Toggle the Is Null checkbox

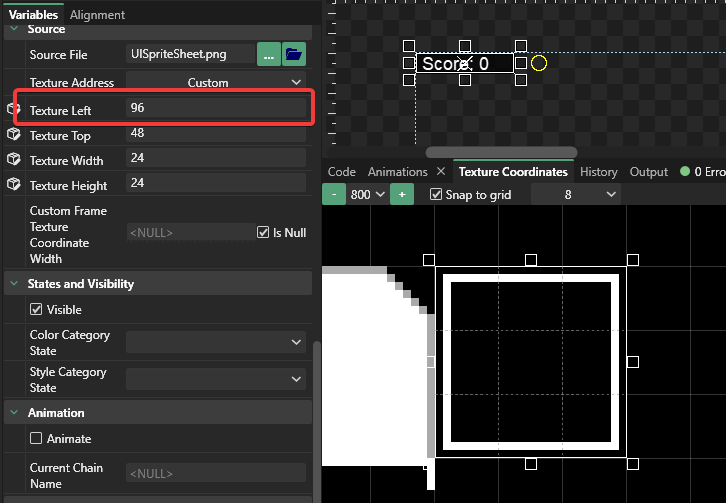[x=264, y=232]
